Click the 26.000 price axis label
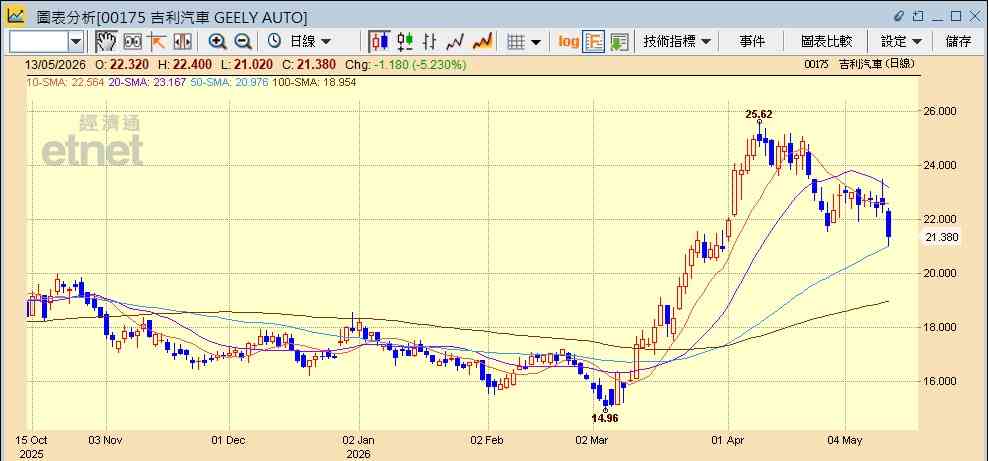Viewport: 989px width, 461px height. [x=940, y=111]
